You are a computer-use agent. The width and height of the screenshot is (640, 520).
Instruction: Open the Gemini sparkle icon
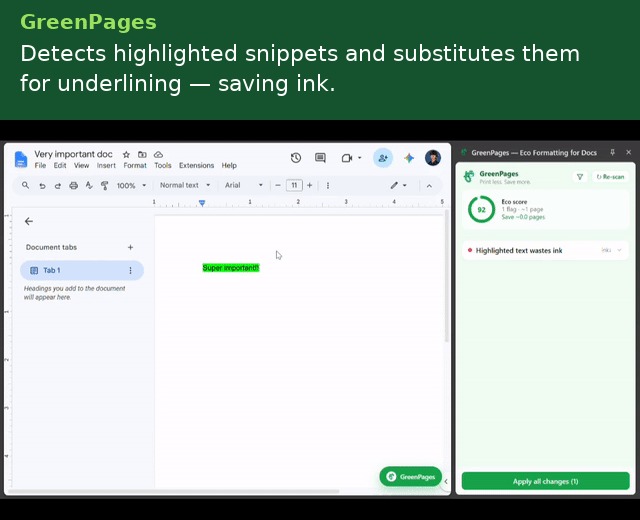(x=409, y=158)
